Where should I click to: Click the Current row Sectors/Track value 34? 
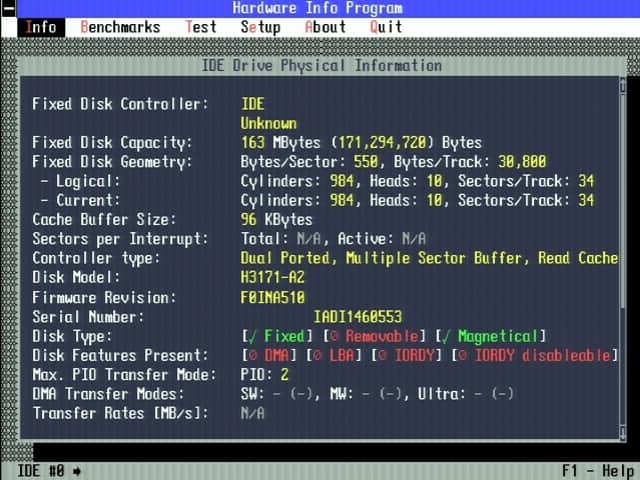(586, 200)
